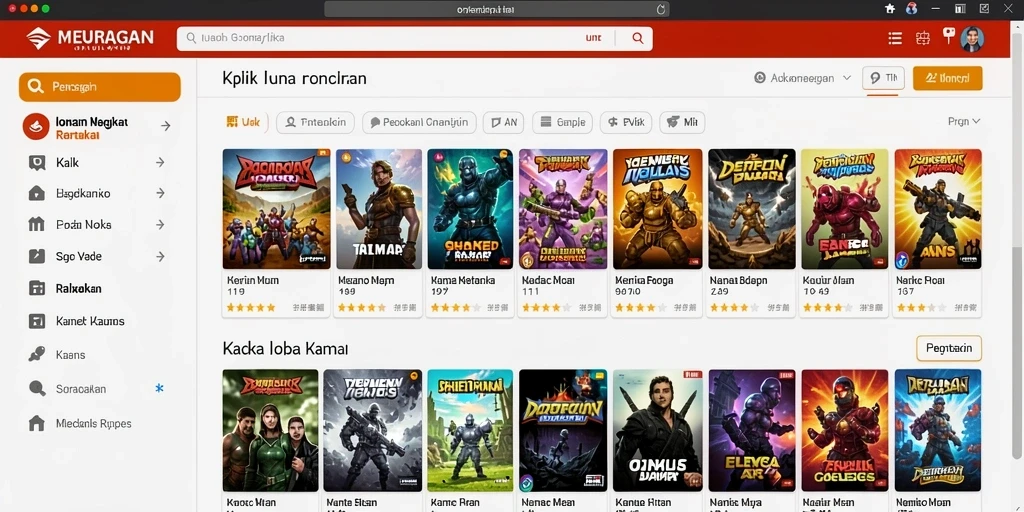Click the Pegmtakin button
The height and width of the screenshot is (512, 1024).
pyautogui.click(x=949, y=348)
